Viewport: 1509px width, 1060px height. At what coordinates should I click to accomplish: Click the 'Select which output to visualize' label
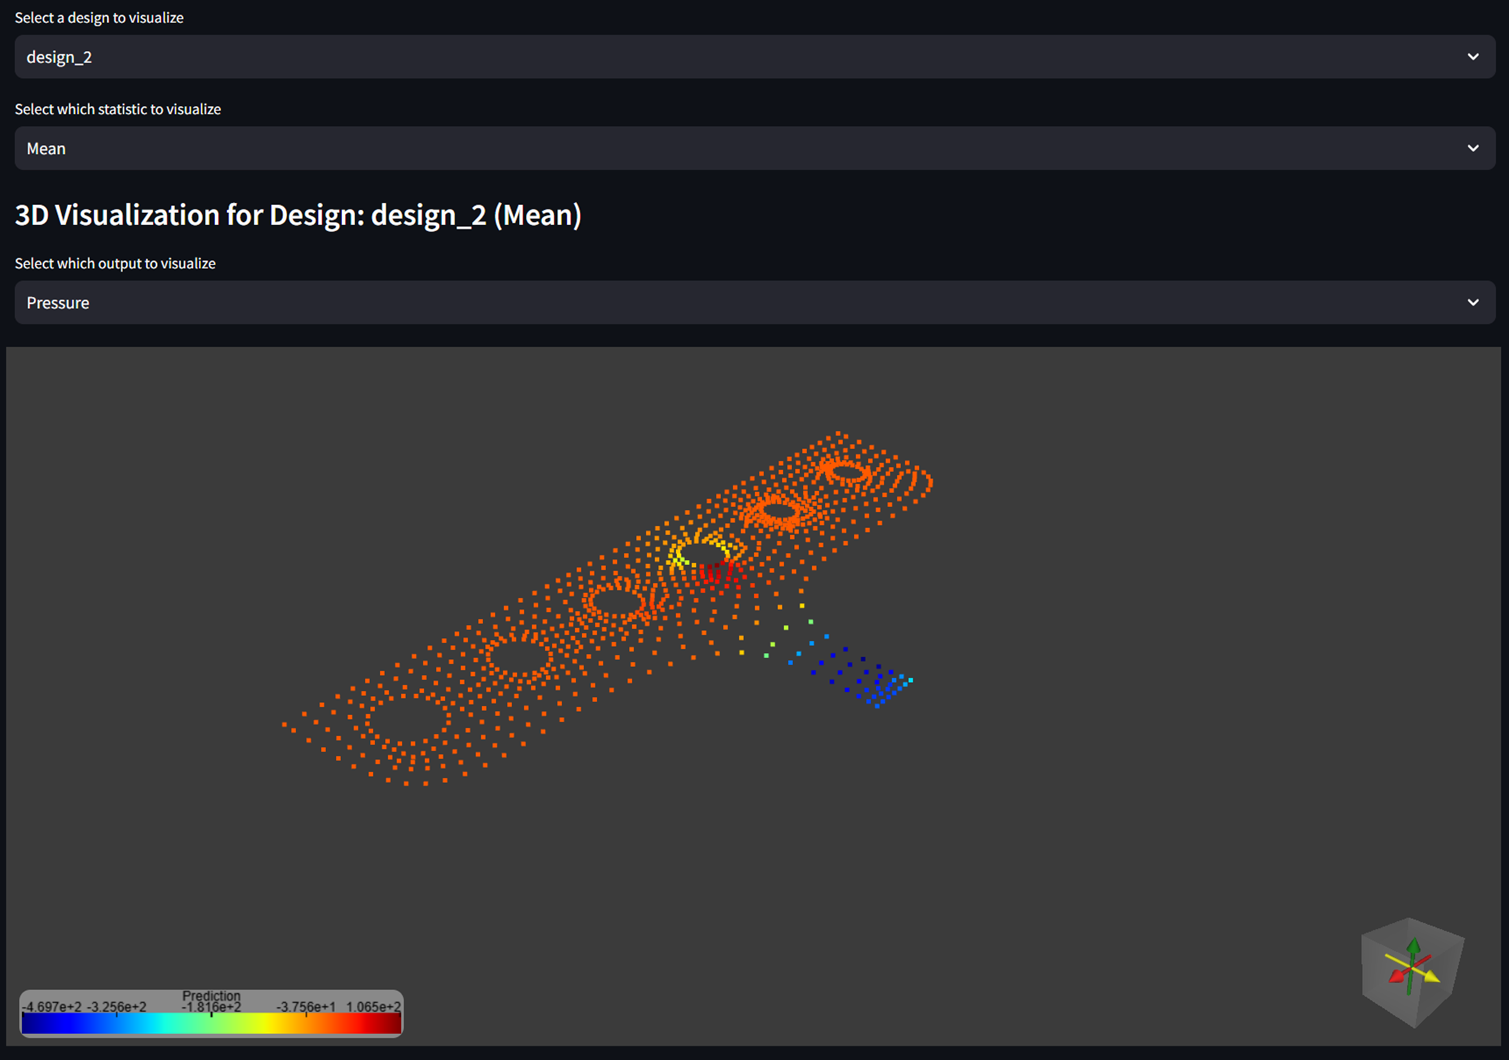[115, 263]
